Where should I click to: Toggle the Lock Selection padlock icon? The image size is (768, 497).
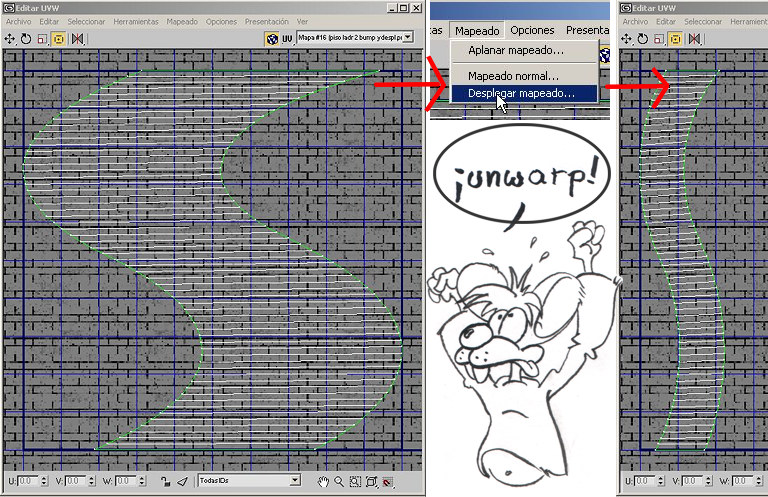(x=165, y=482)
